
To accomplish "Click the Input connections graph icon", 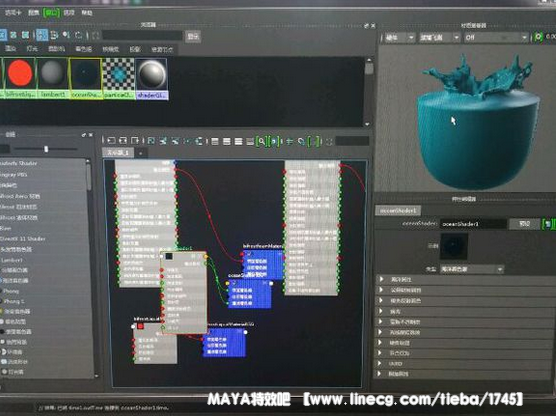I will (111, 141).
